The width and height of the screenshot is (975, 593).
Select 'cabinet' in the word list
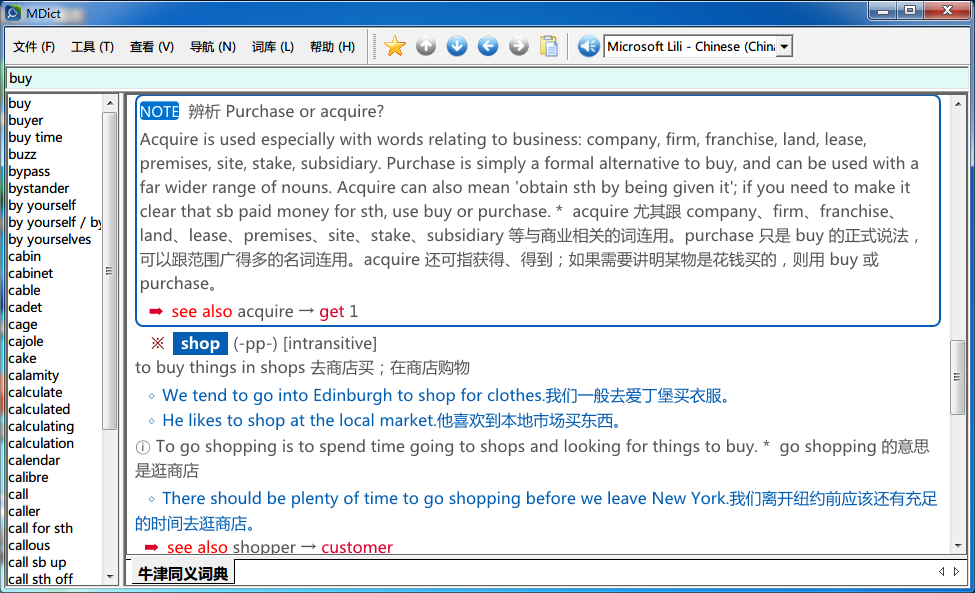coord(30,273)
